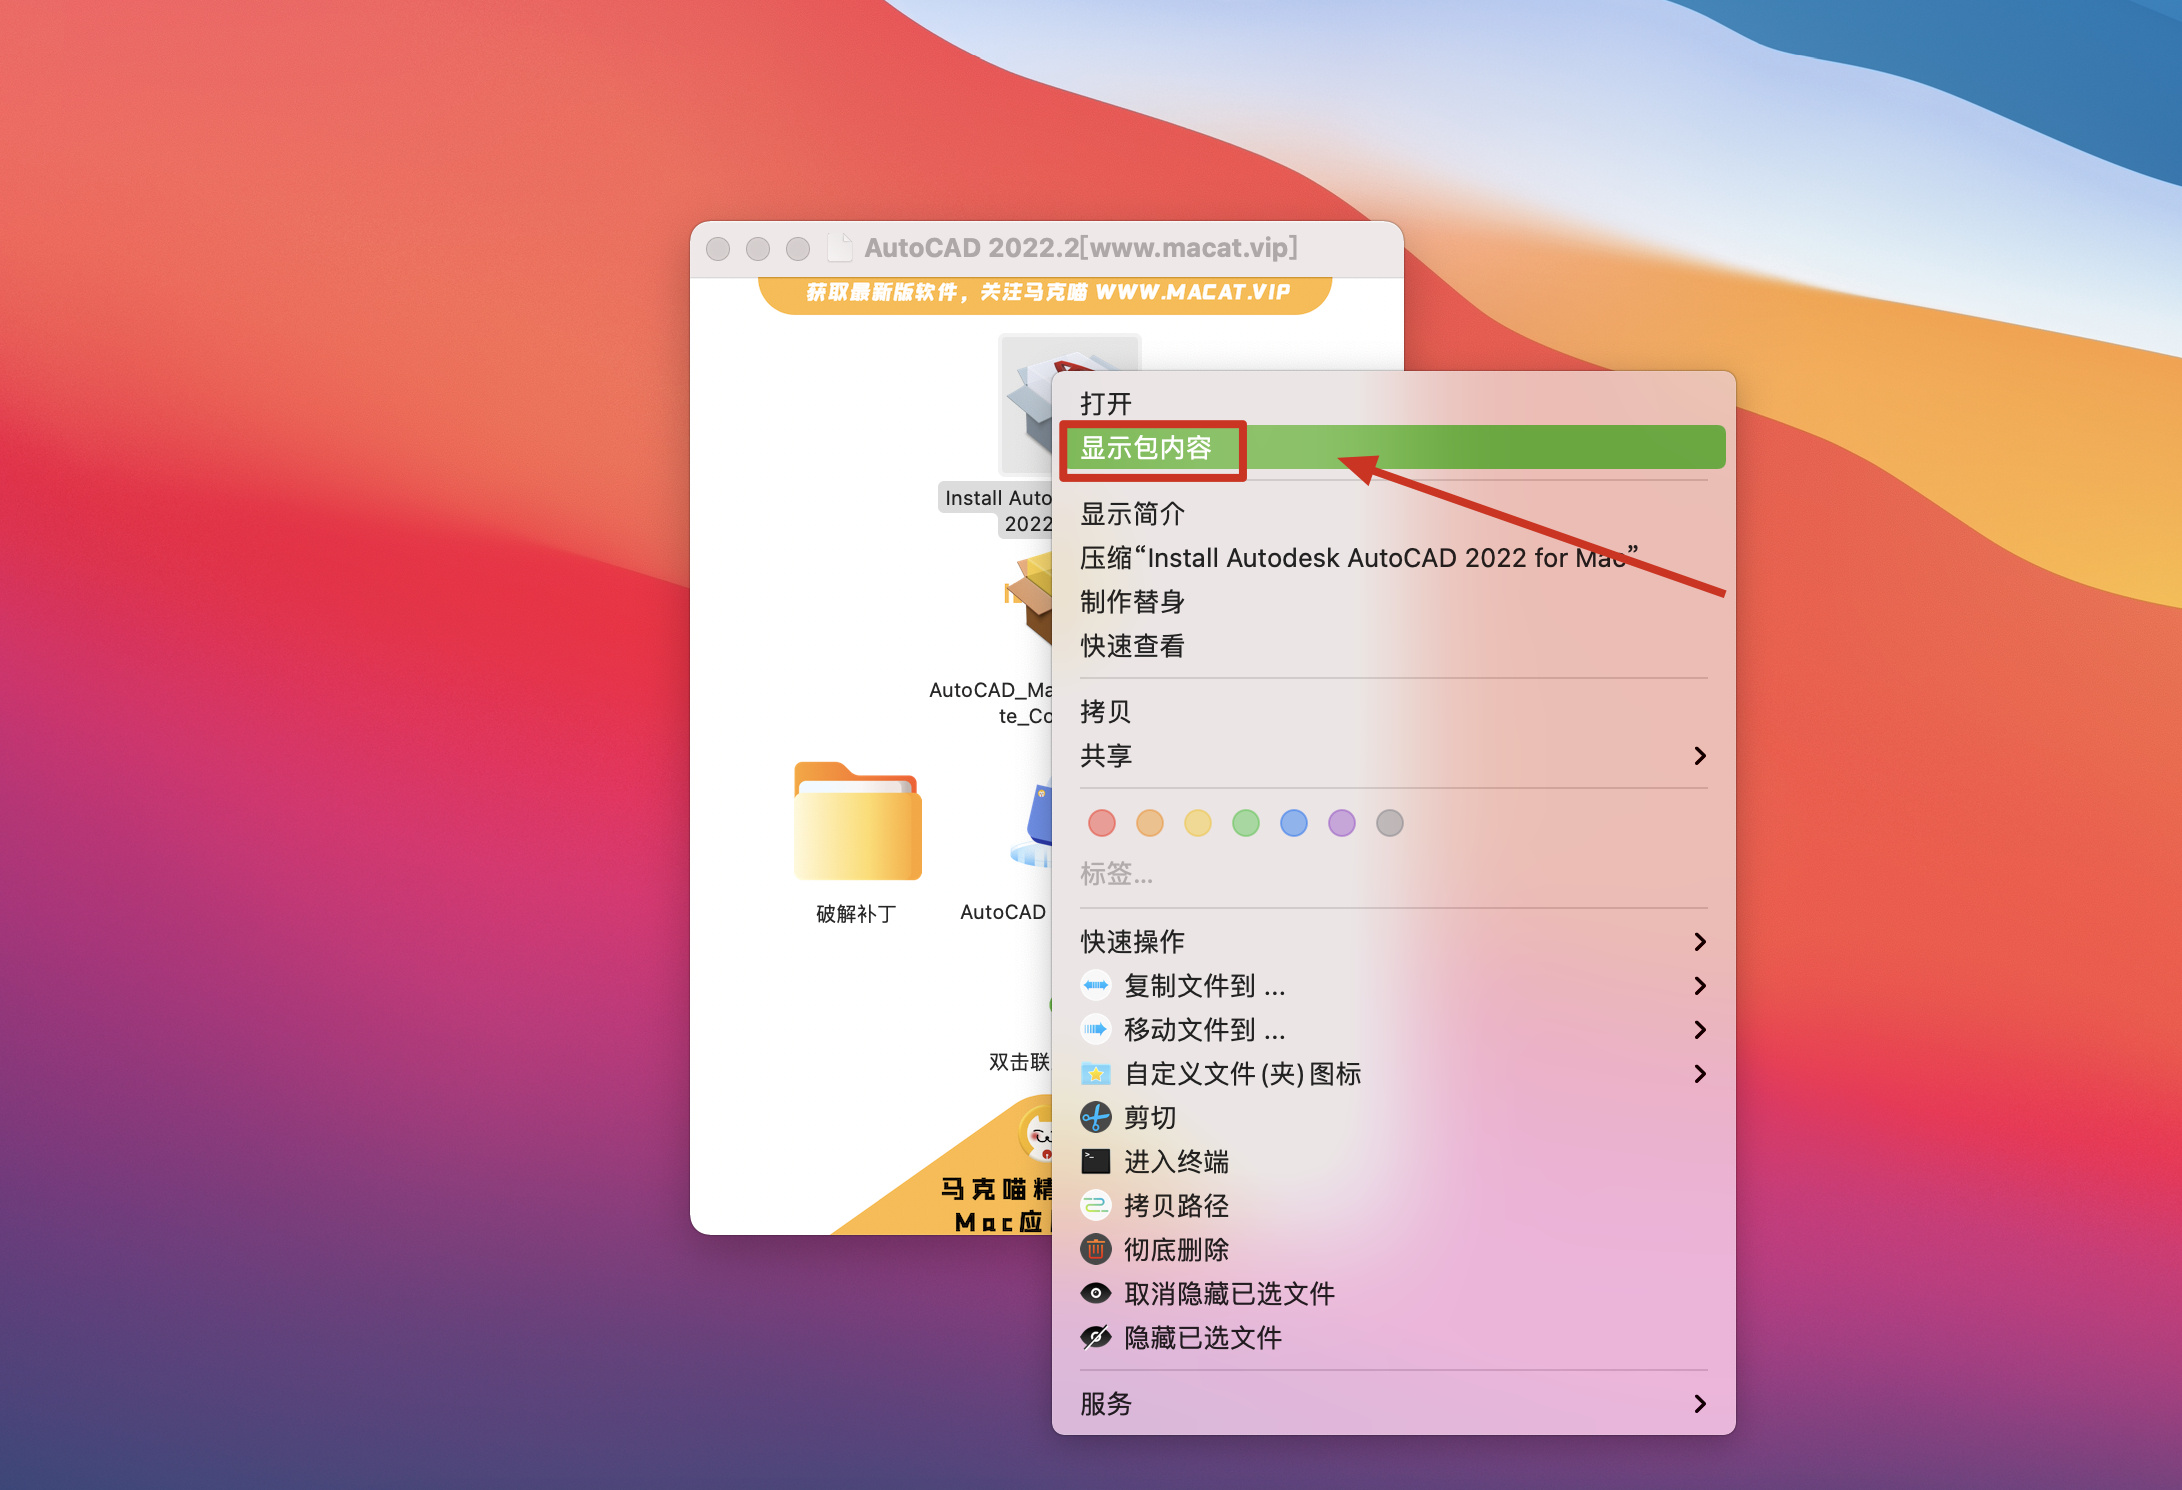This screenshot has width=2182, height=1490.
Task: Expand the 共享 submenu arrow
Action: (1699, 756)
